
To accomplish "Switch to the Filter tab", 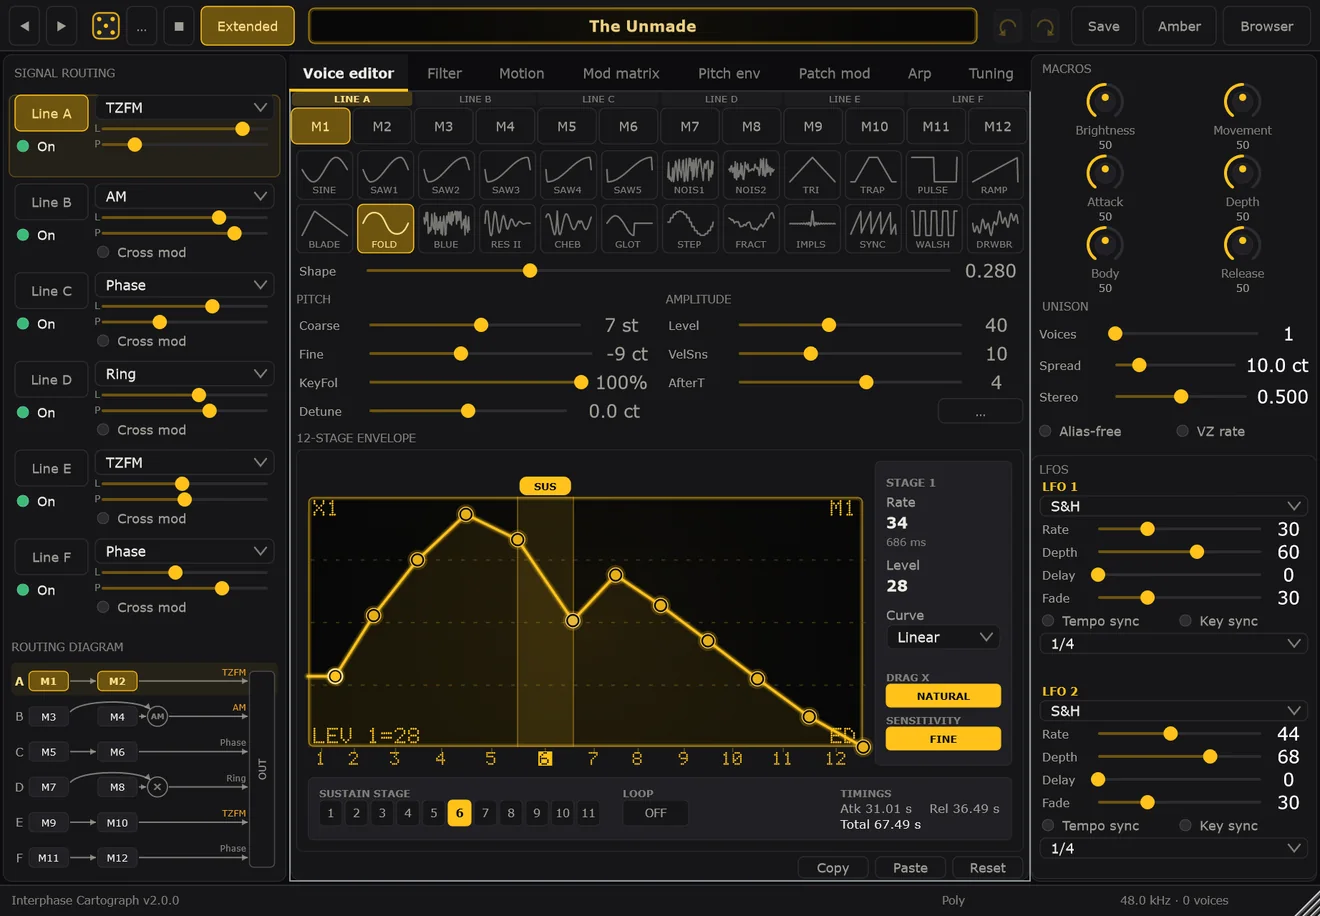I will tap(444, 73).
